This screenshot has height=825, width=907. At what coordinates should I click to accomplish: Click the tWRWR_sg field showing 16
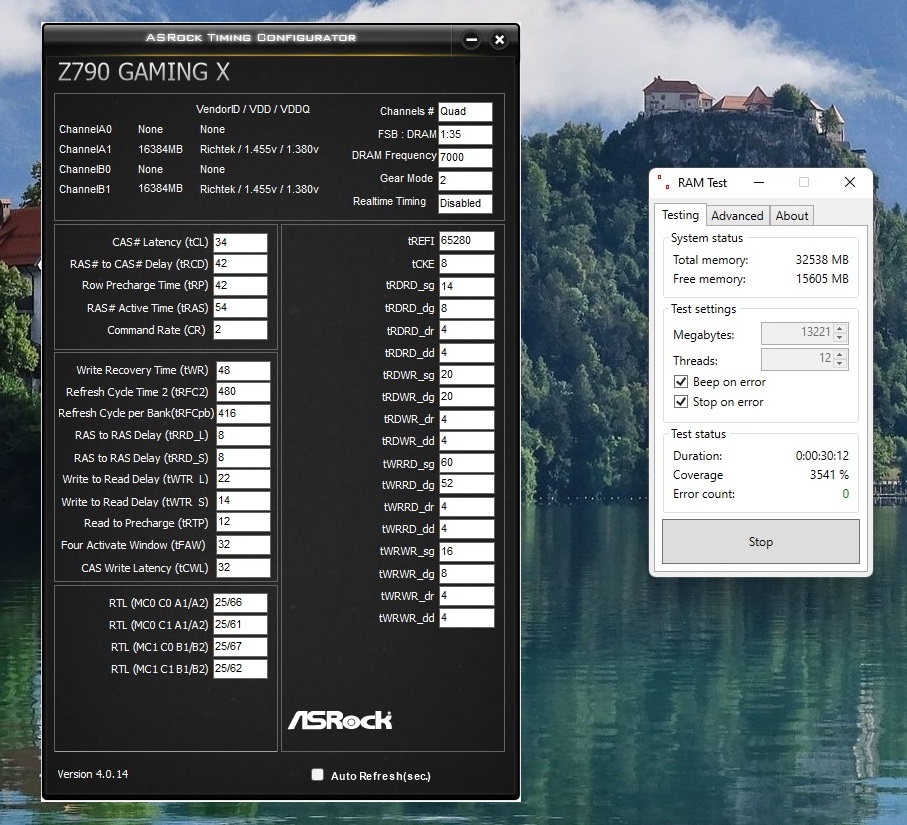466,551
